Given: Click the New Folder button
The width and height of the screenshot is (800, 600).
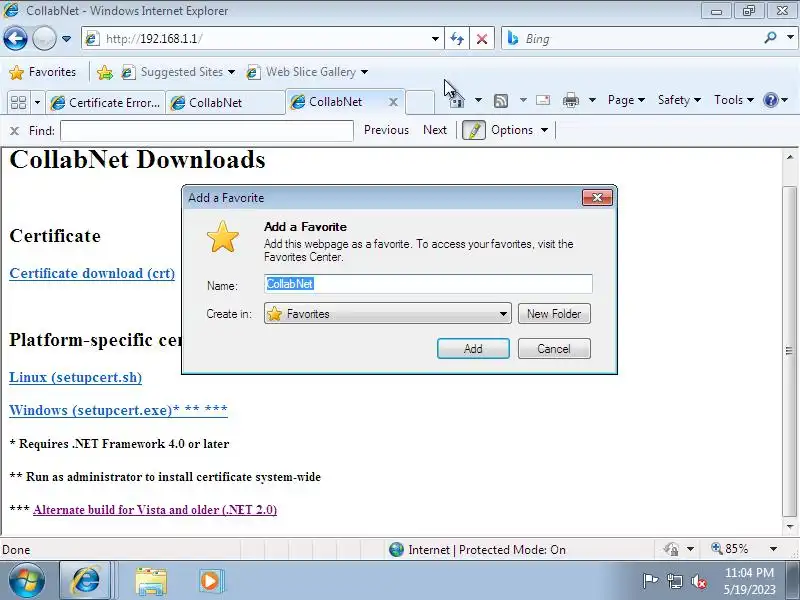Looking at the screenshot, I should [554, 313].
